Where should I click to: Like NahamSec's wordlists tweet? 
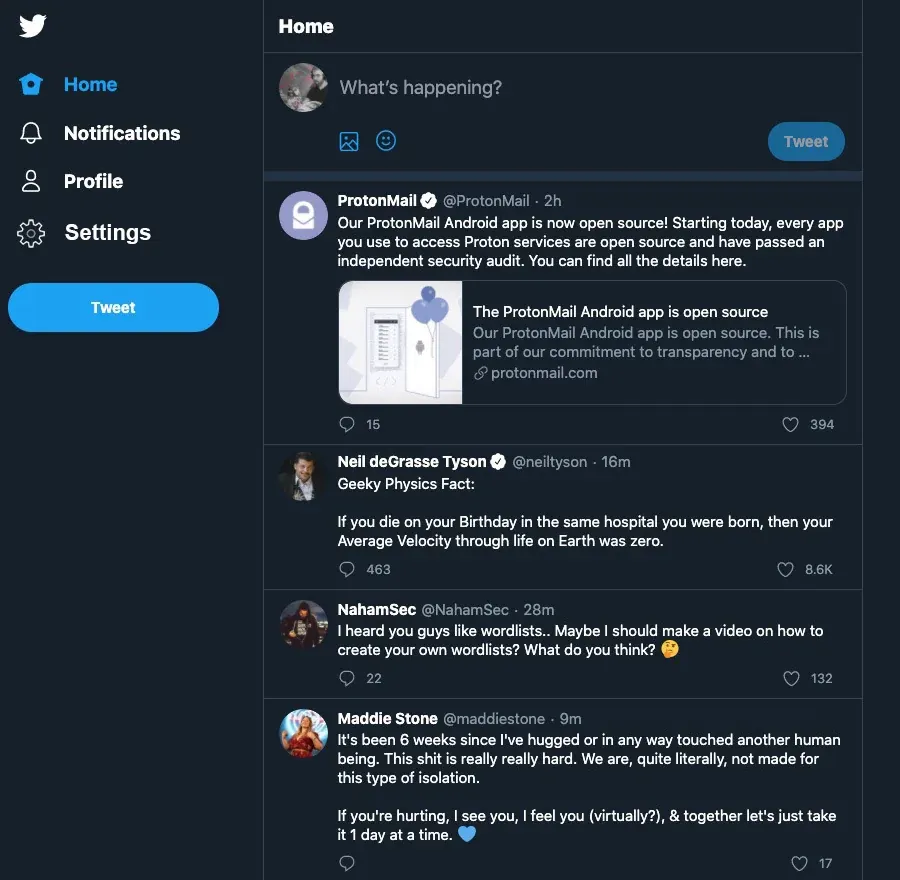coord(790,678)
